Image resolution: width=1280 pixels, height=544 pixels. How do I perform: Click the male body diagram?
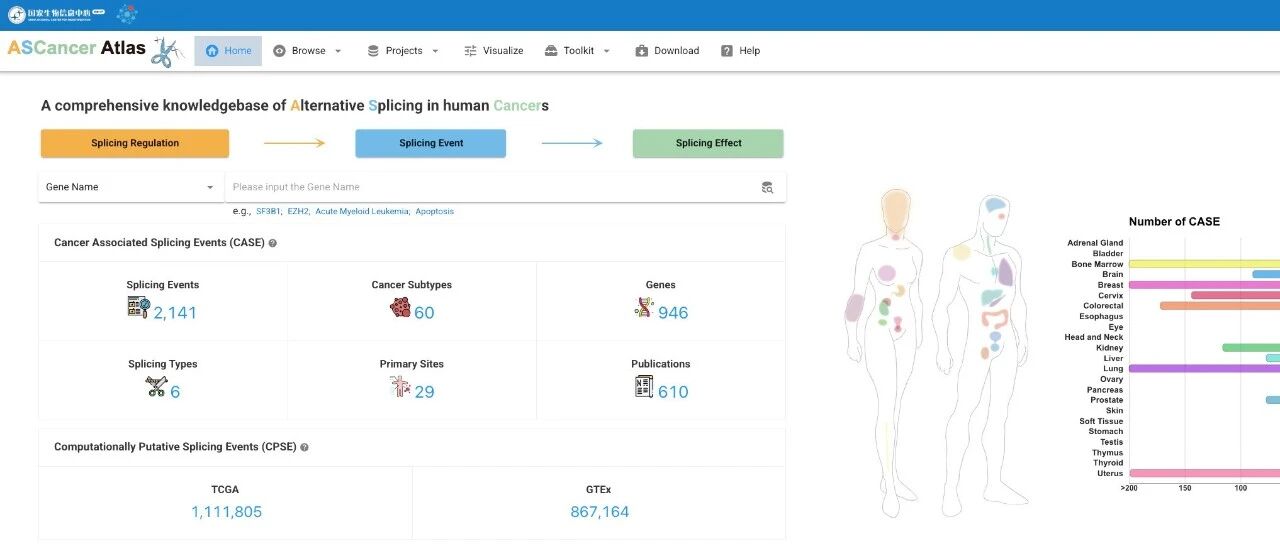pos(984,354)
